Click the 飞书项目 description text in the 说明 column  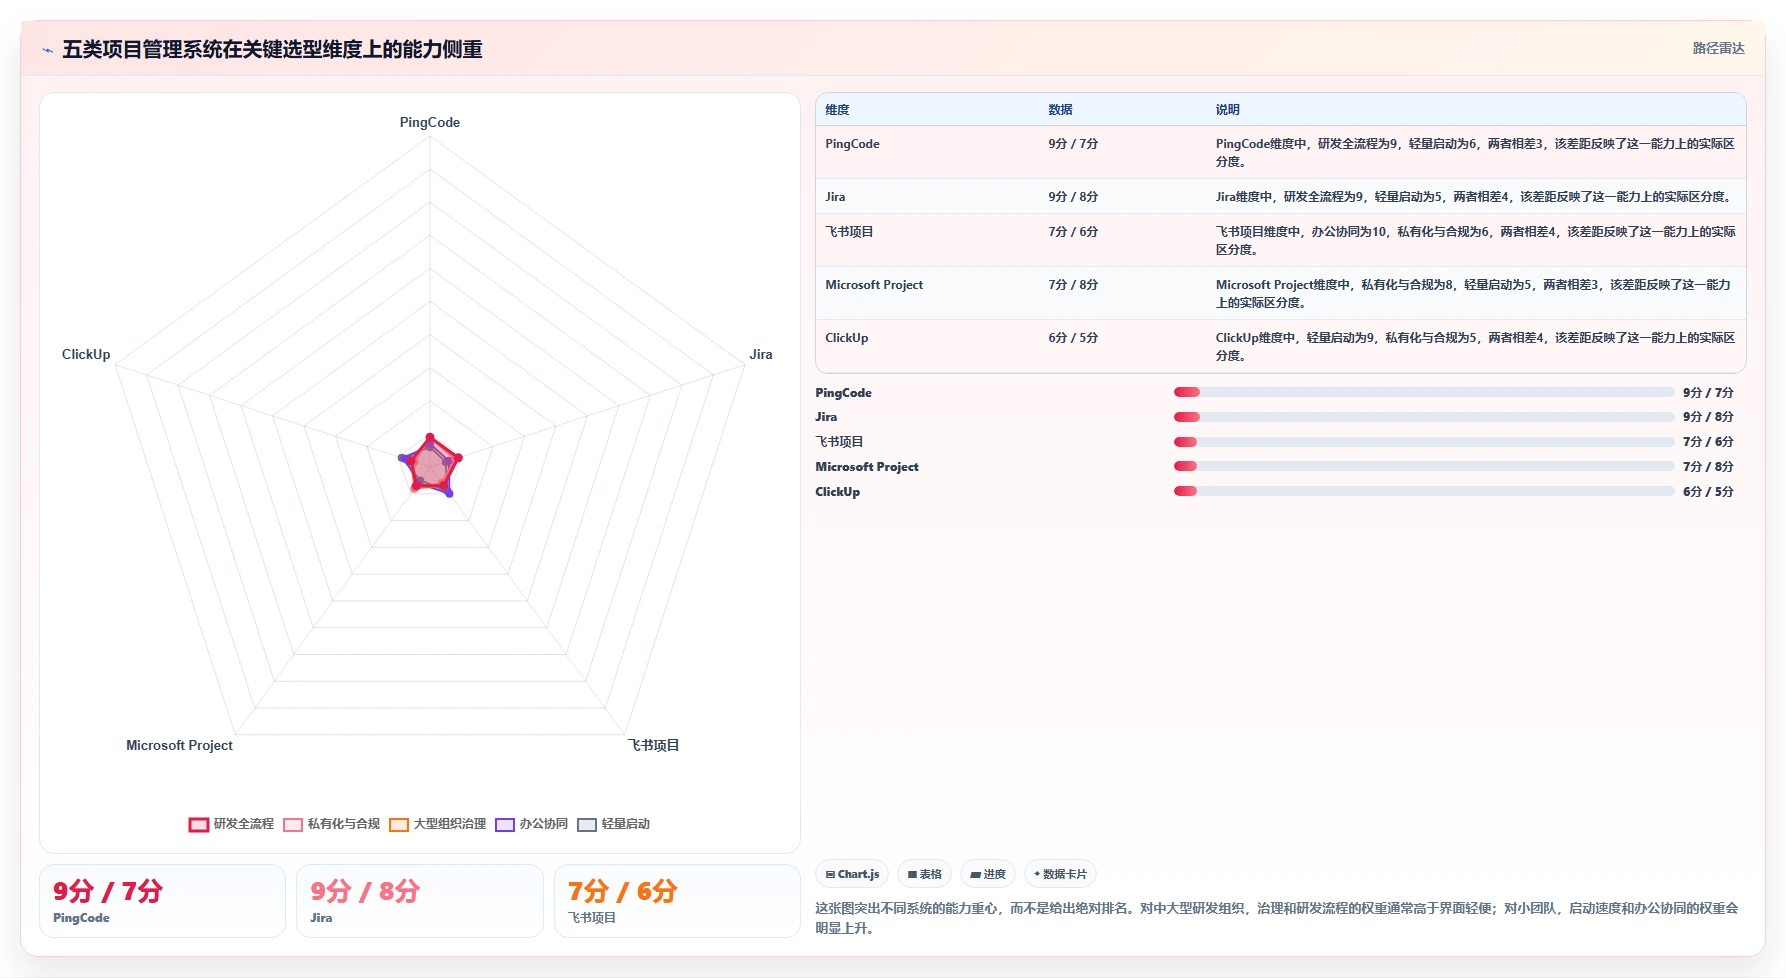[1475, 241]
